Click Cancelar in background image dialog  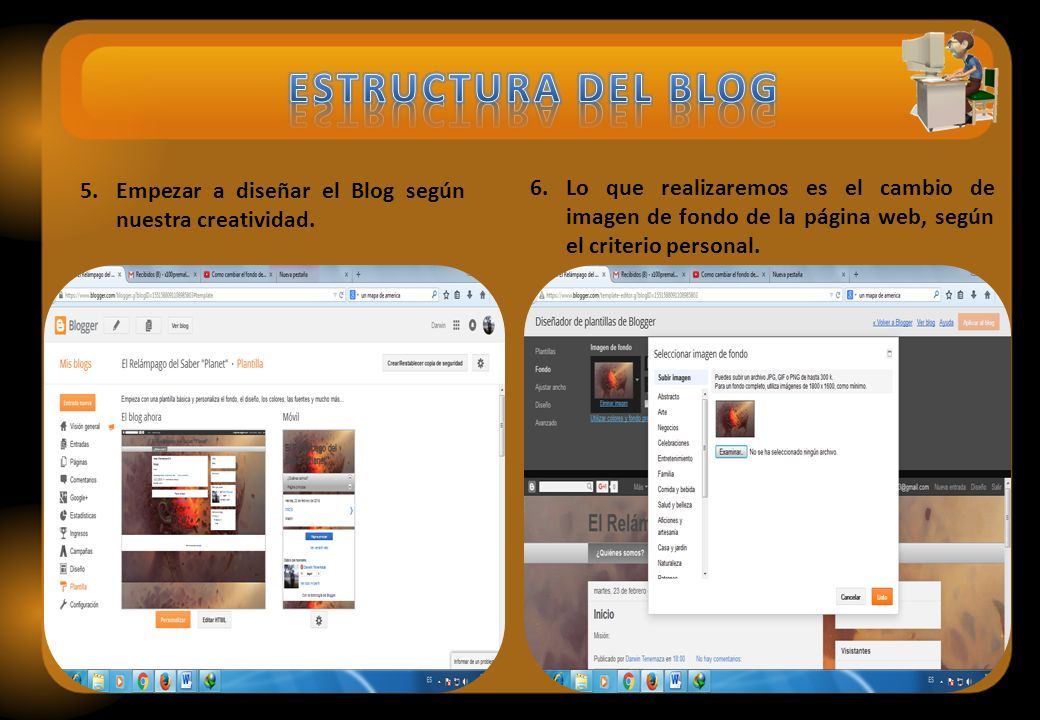850,597
